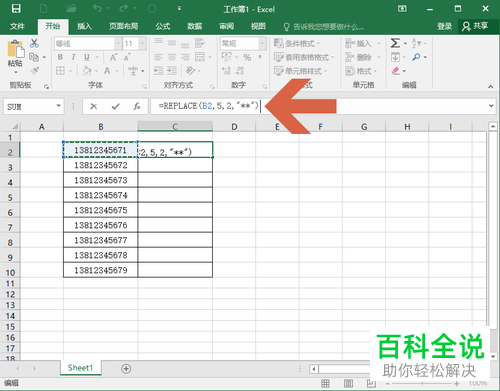Open the font size dropdown showing 11
Screen dimensions: 500x391
pos(142,43)
